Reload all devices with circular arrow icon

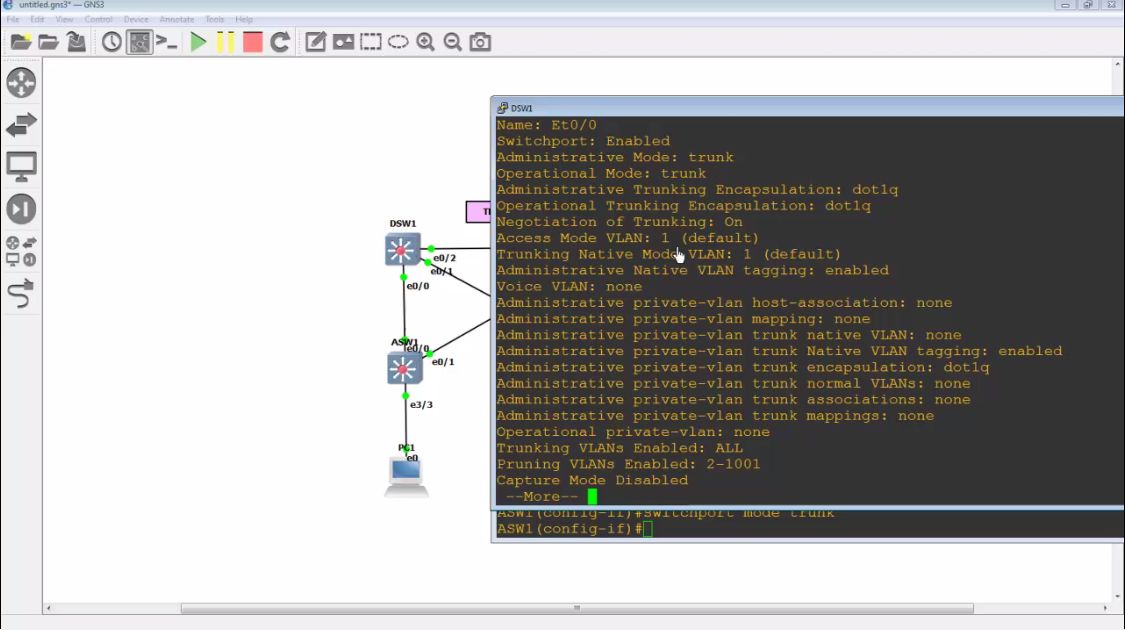coord(281,42)
